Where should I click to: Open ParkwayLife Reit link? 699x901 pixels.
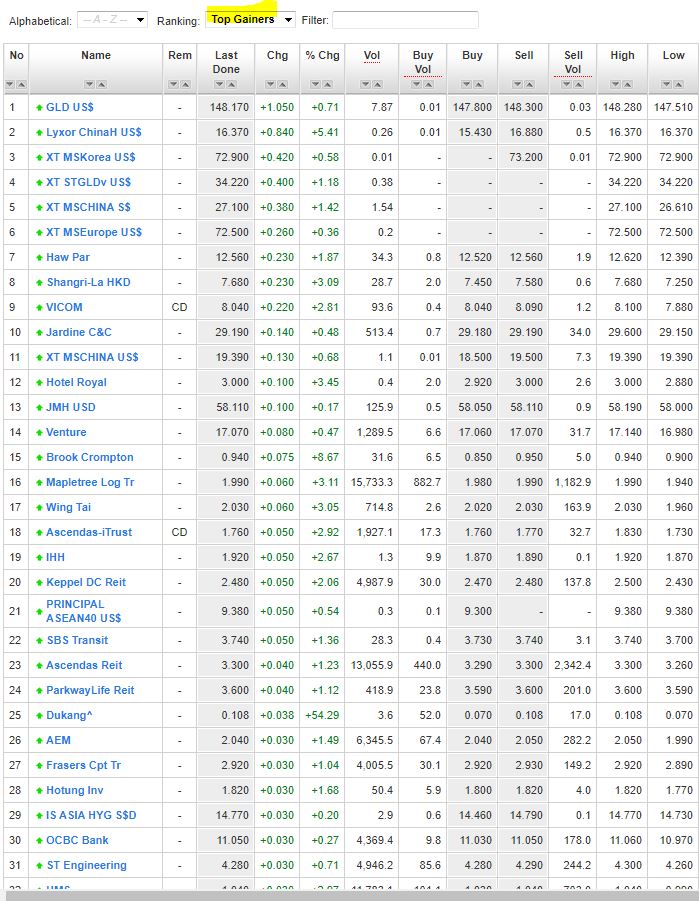pyautogui.click(x=90, y=690)
